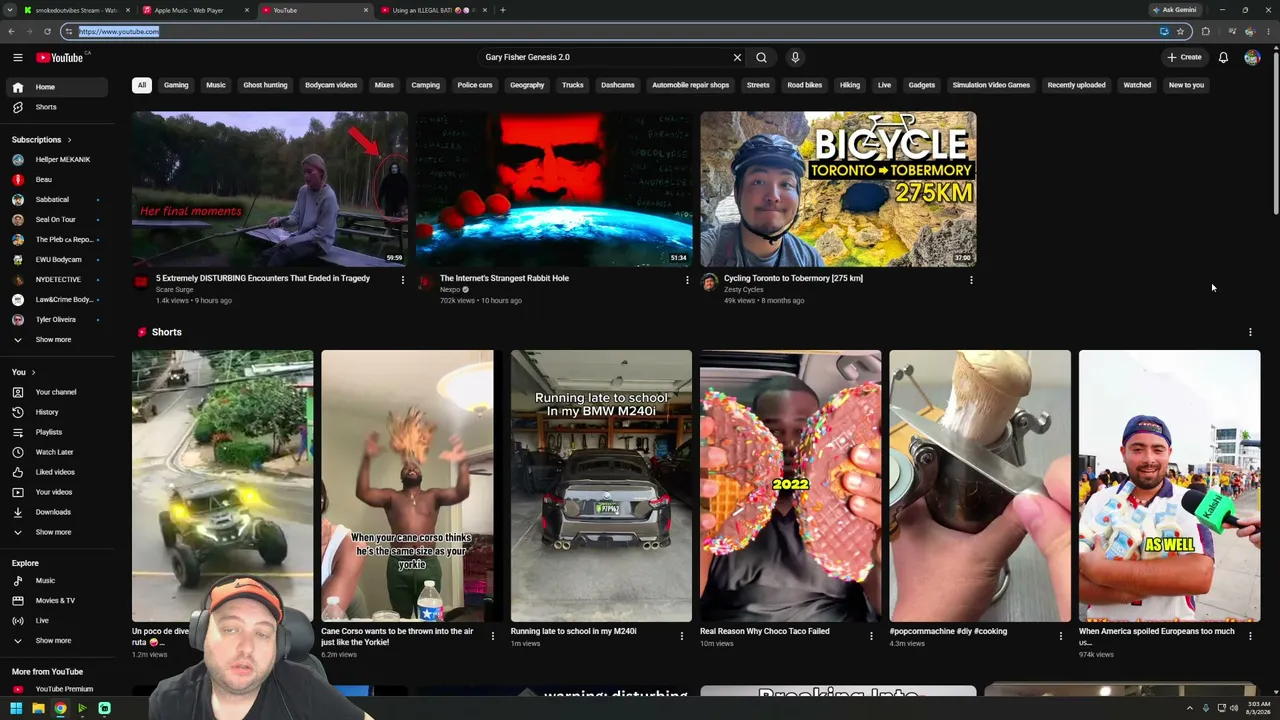The height and width of the screenshot is (720, 1280).
Task: Select the Dashcams filter chip
Action: pyautogui.click(x=618, y=85)
